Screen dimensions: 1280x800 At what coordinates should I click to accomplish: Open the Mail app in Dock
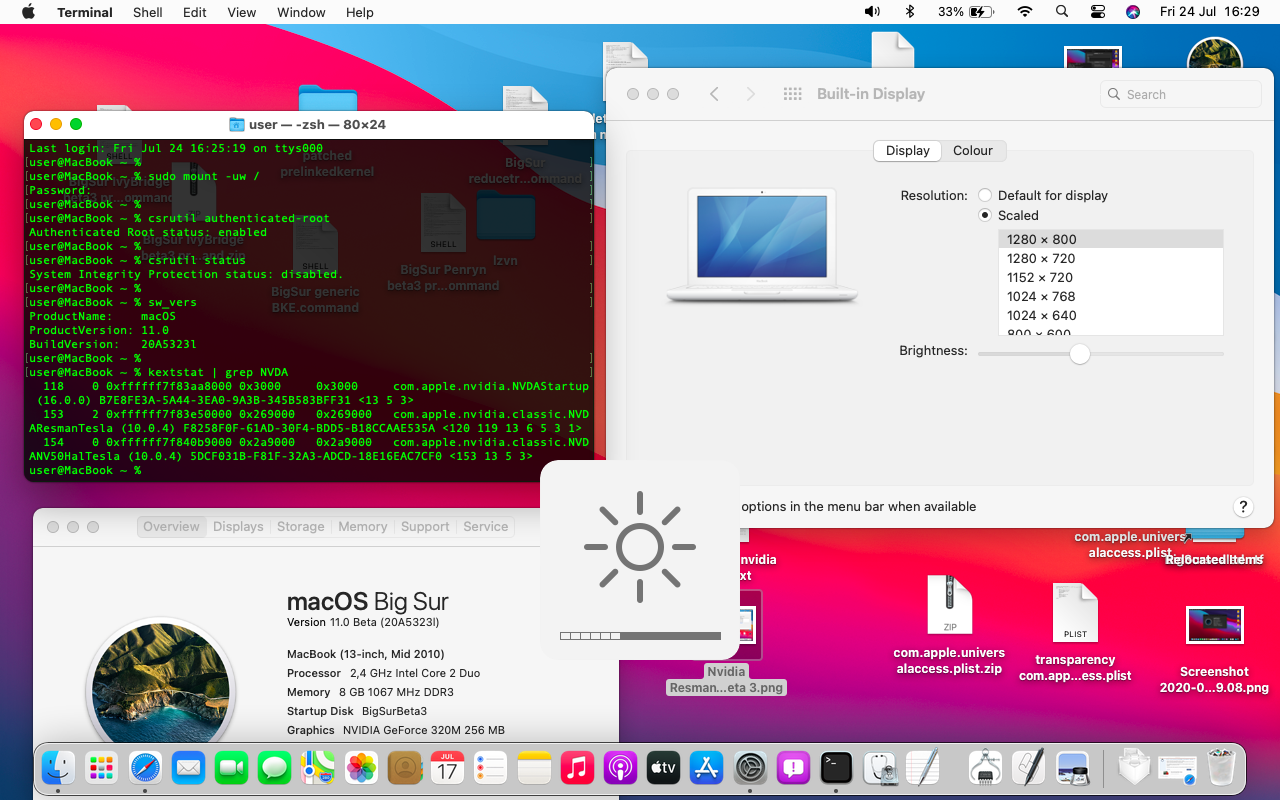click(188, 768)
